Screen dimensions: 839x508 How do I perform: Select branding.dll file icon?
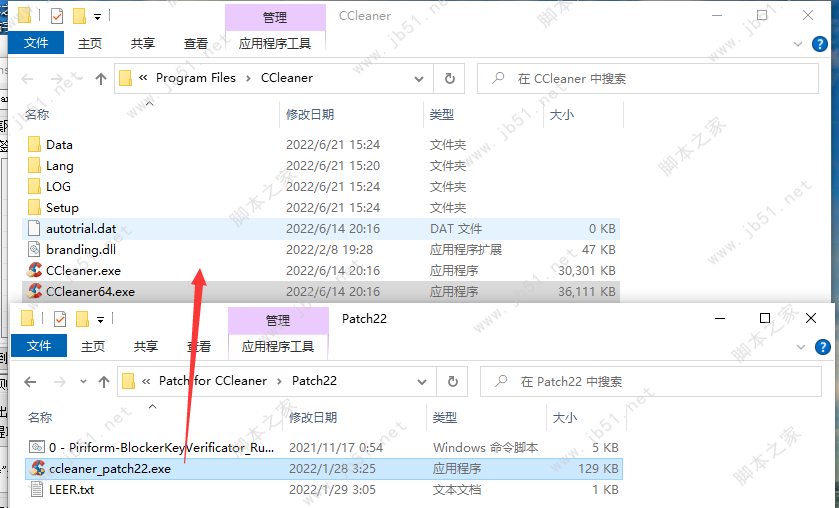tap(34, 249)
